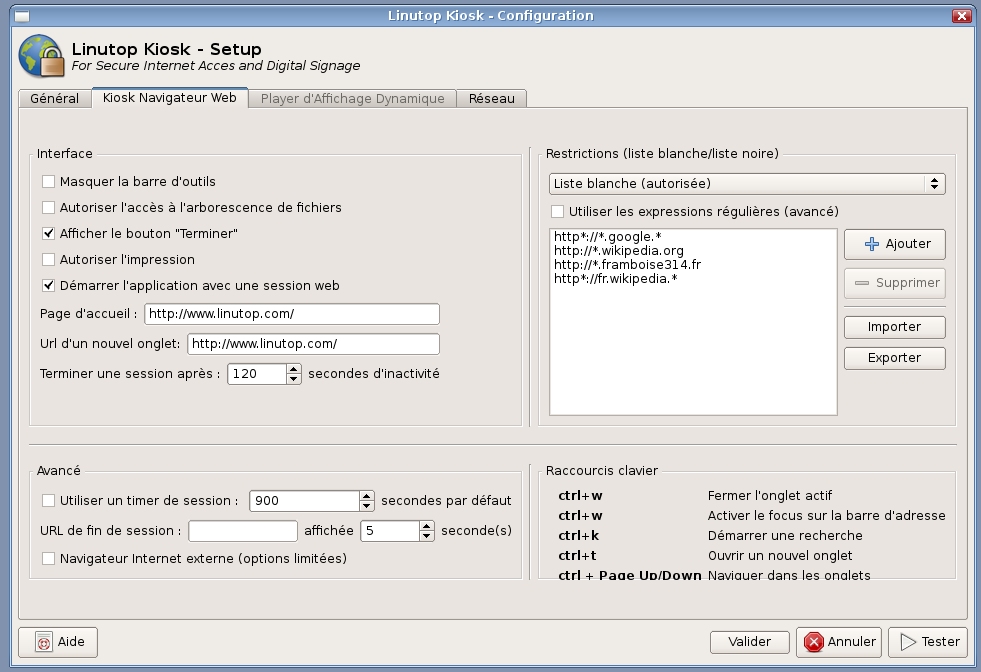The image size is (981, 672).
Task: Switch to the Général tab
Action: [55, 99]
